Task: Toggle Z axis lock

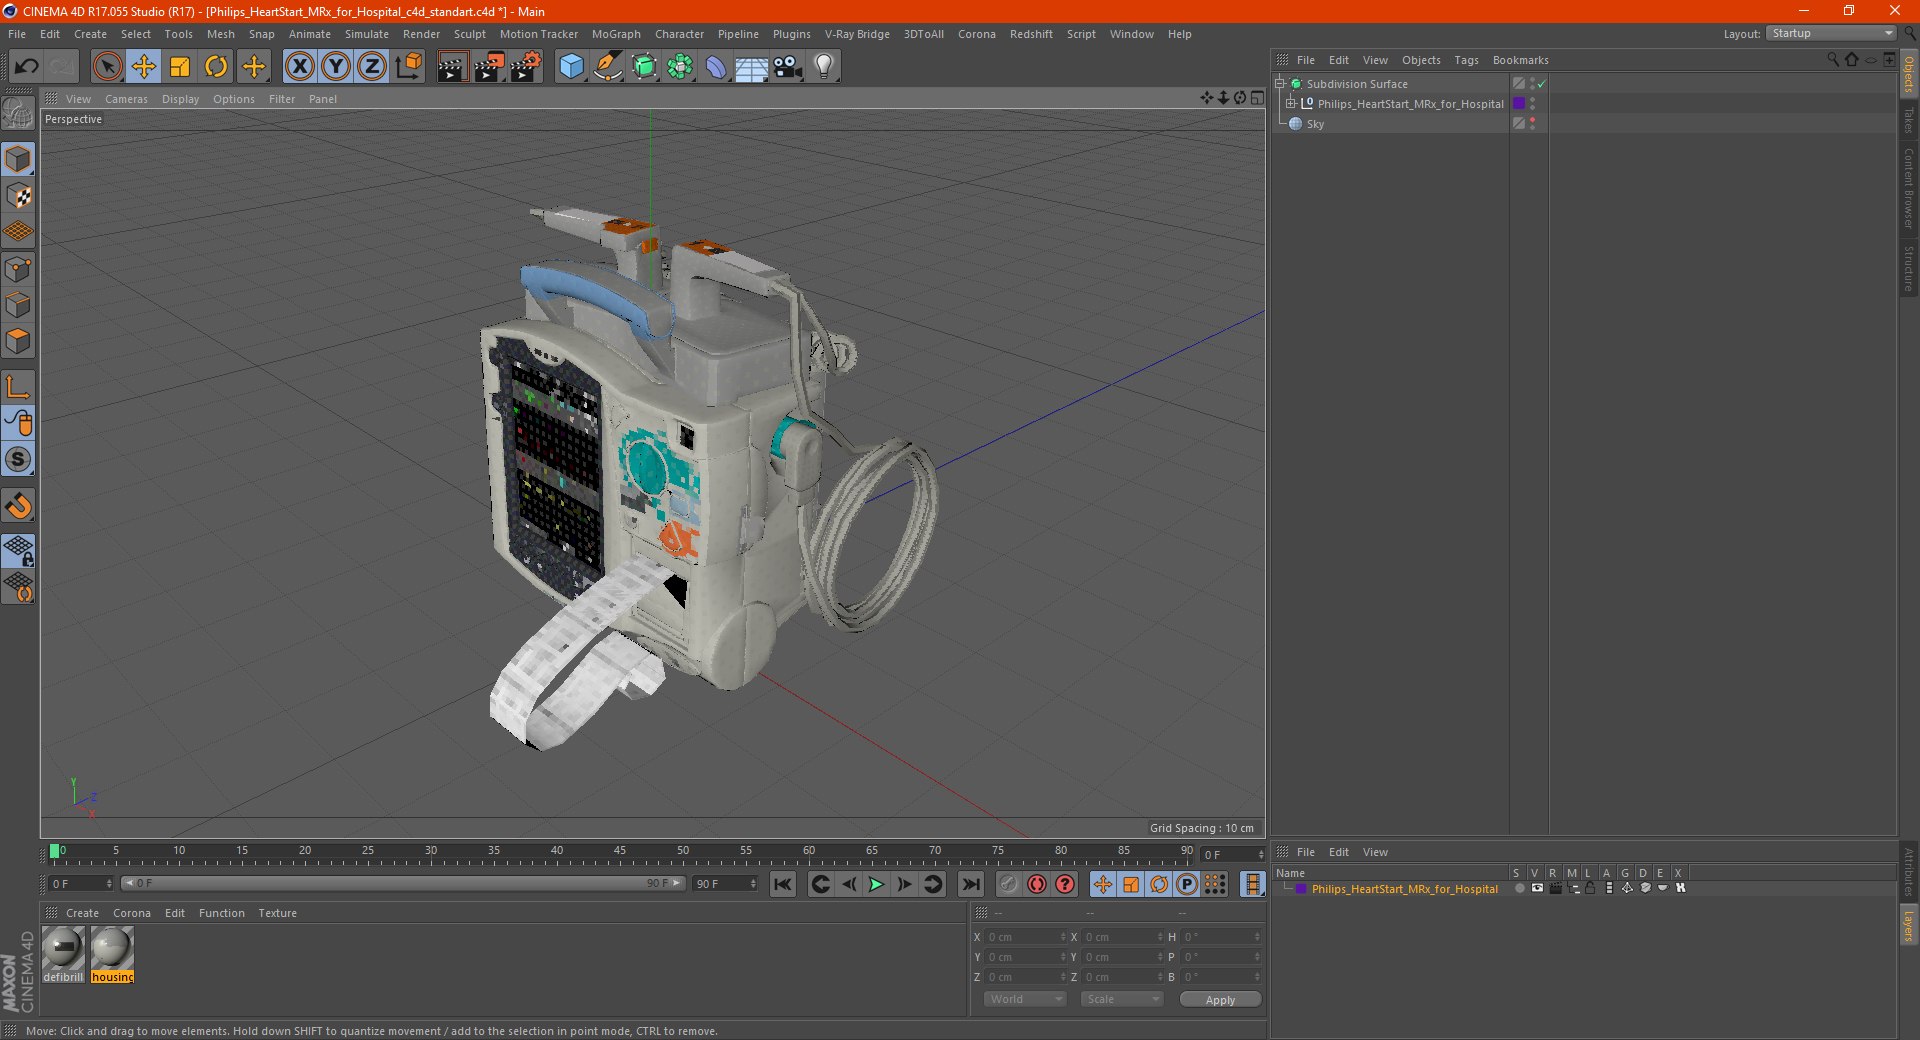Action: click(x=372, y=67)
